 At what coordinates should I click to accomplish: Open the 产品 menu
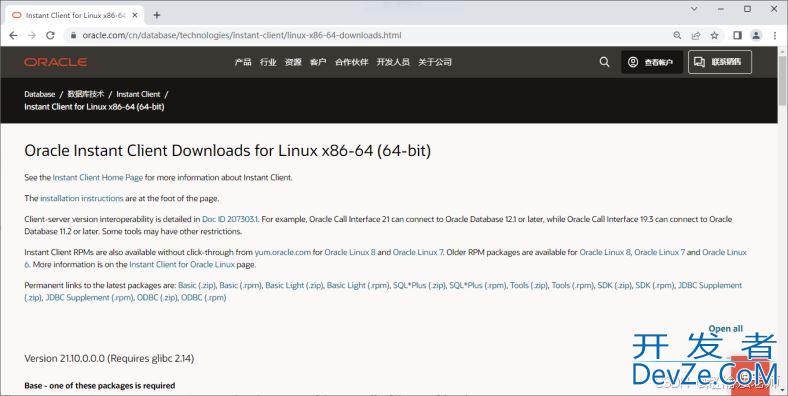point(243,62)
